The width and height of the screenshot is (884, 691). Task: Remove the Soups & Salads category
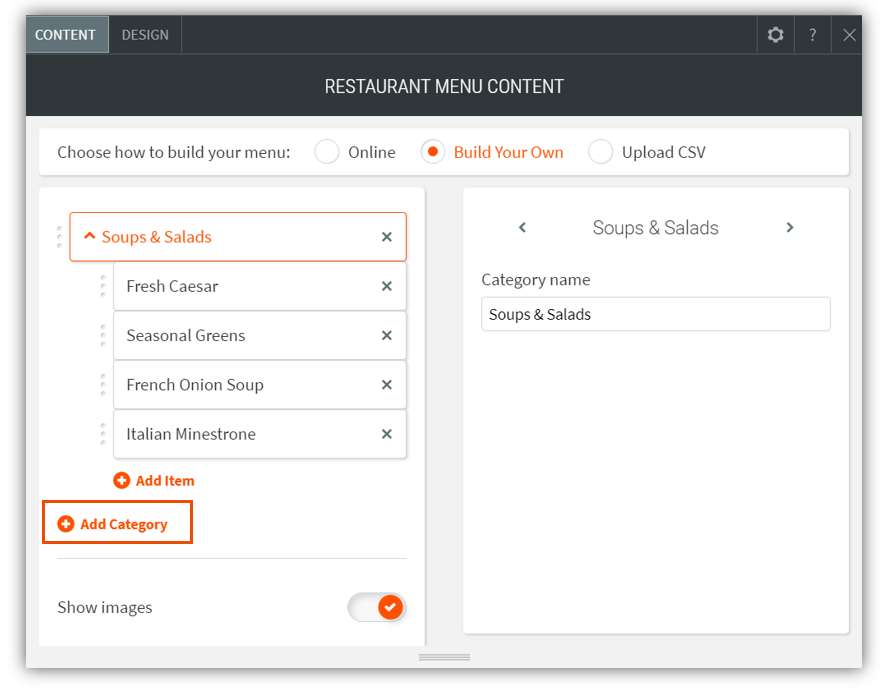pos(387,237)
